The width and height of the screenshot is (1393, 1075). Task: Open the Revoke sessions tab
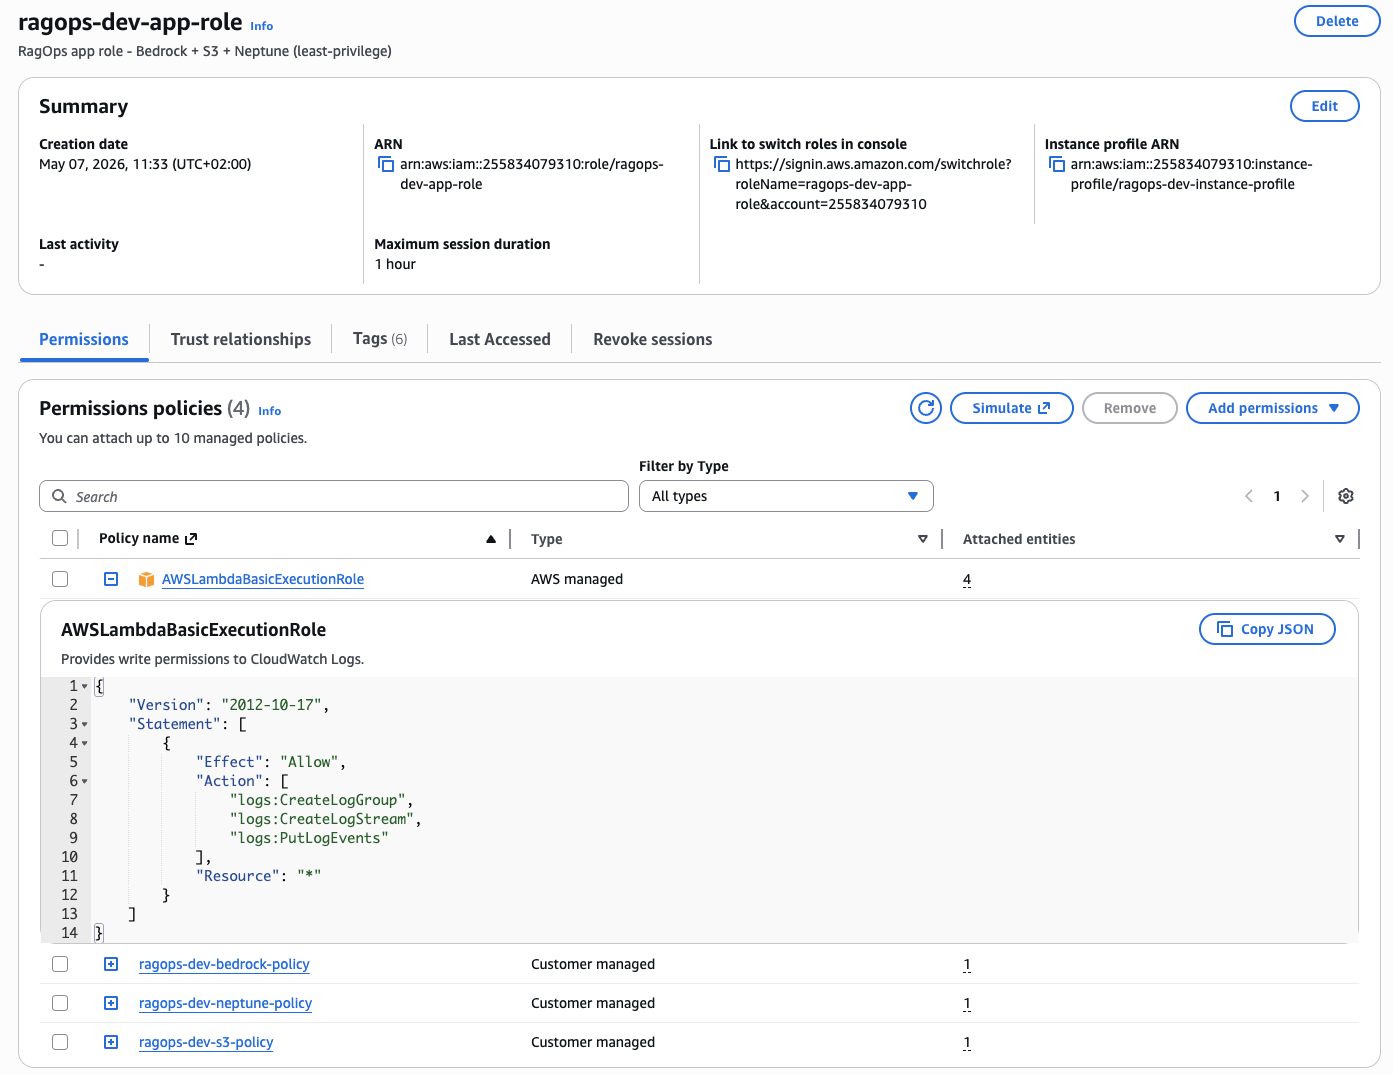[x=653, y=339]
